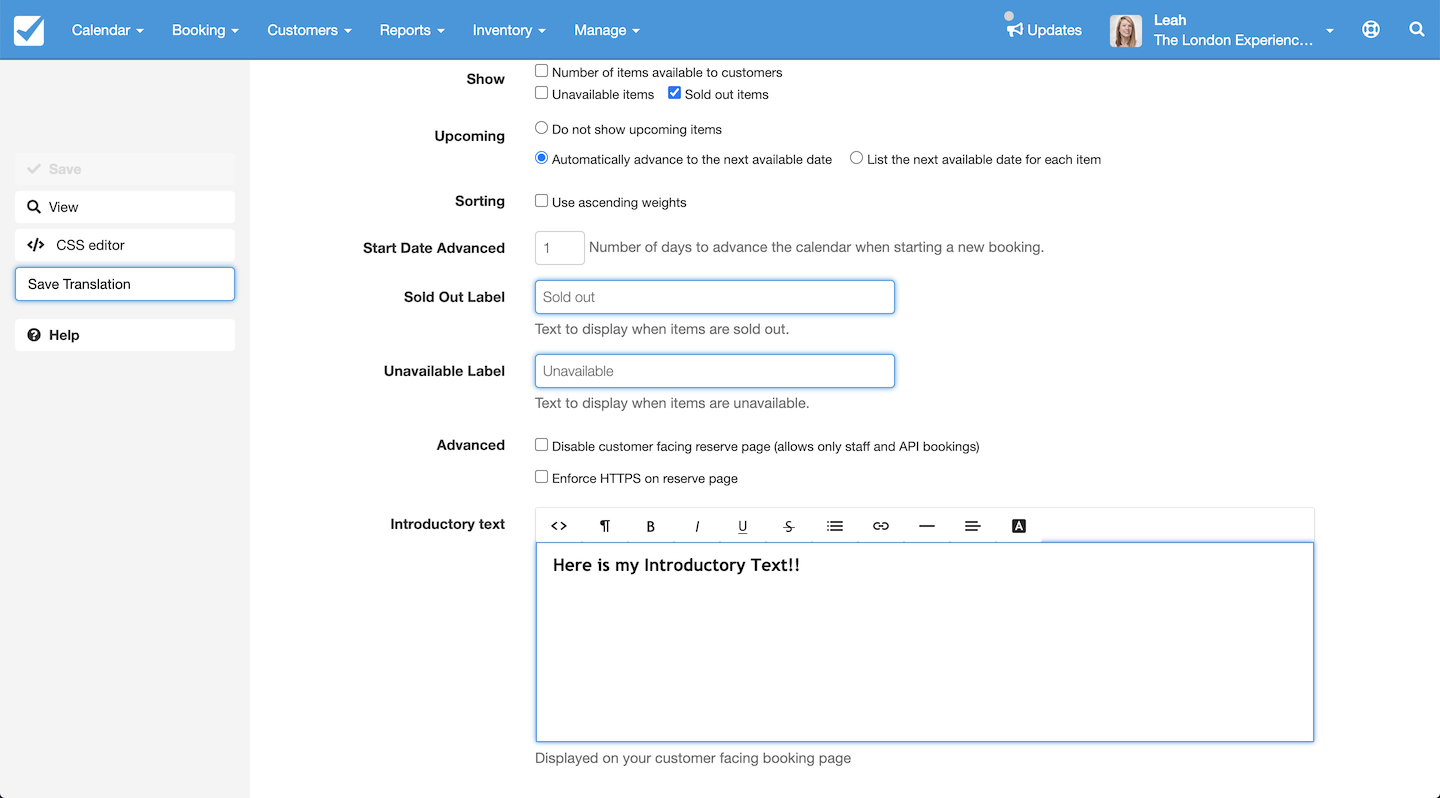Apply italic formatting in editor
The height and width of the screenshot is (798, 1440).
tap(697, 526)
